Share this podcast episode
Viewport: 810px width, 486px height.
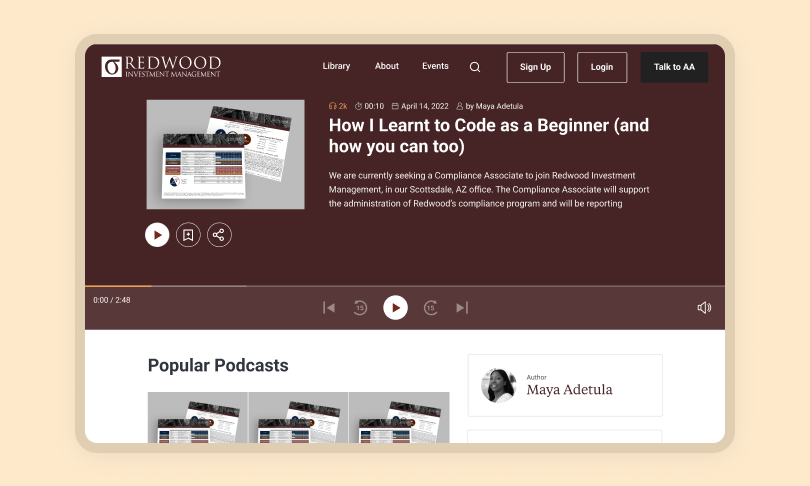coord(219,235)
